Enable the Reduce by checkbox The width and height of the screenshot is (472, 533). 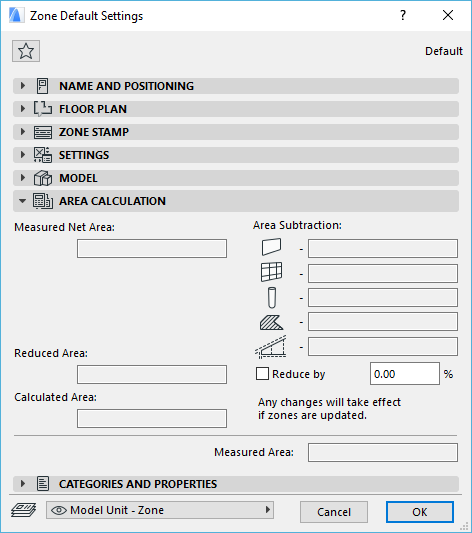[262, 374]
